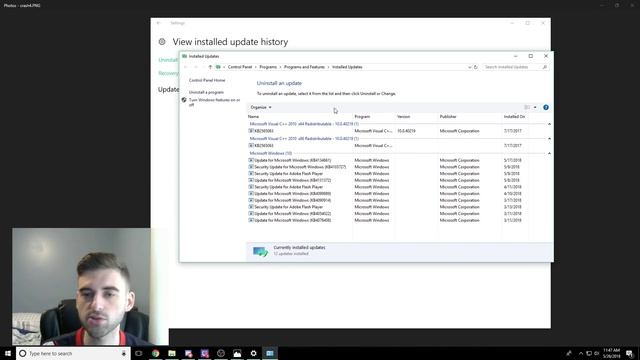Click the network icon in system tray
640x360 pixels.
[x=589, y=353]
